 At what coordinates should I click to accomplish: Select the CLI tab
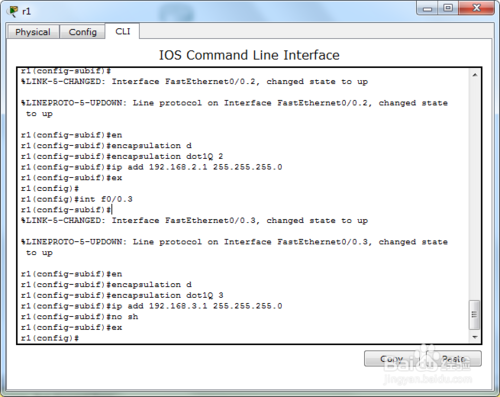[122, 31]
